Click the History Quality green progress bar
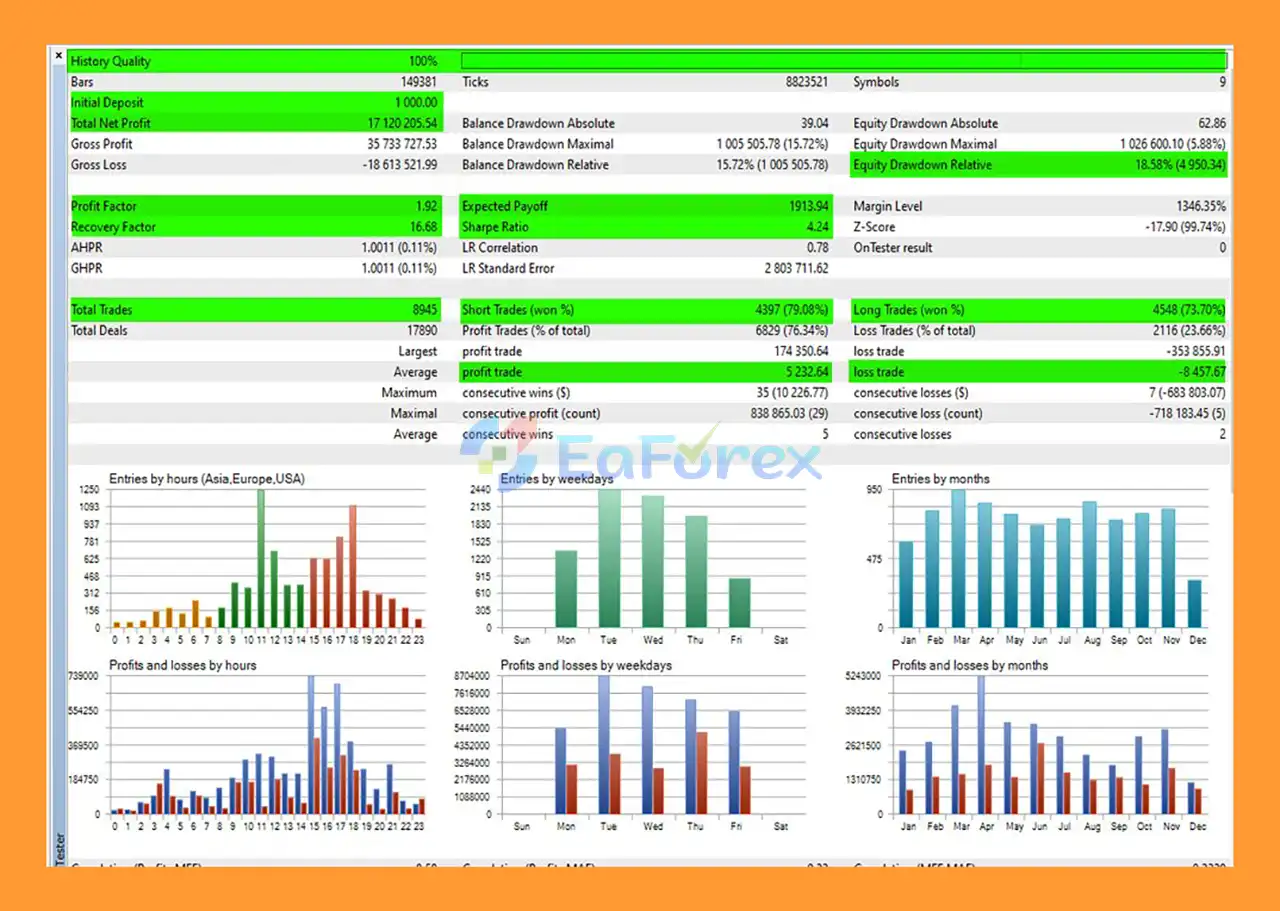 coord(843,61)
